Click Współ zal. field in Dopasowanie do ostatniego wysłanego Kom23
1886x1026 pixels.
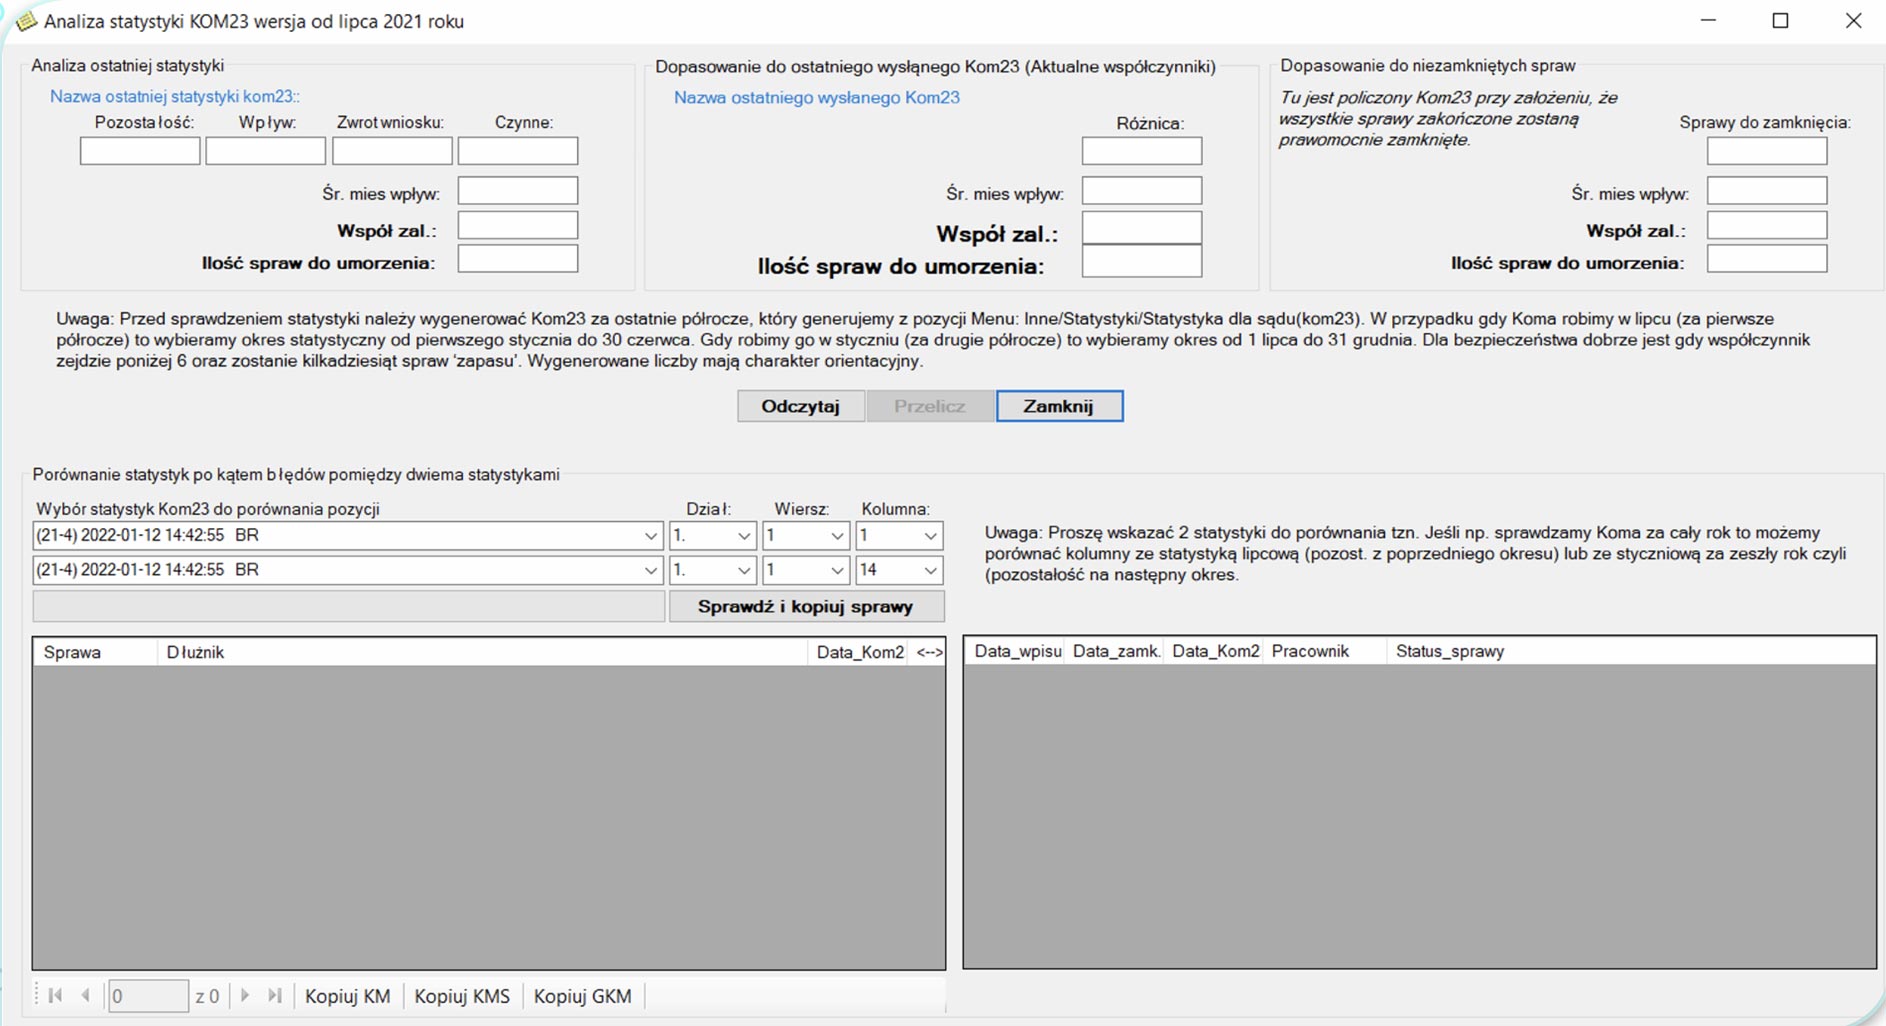click(x=1142, y=227)
